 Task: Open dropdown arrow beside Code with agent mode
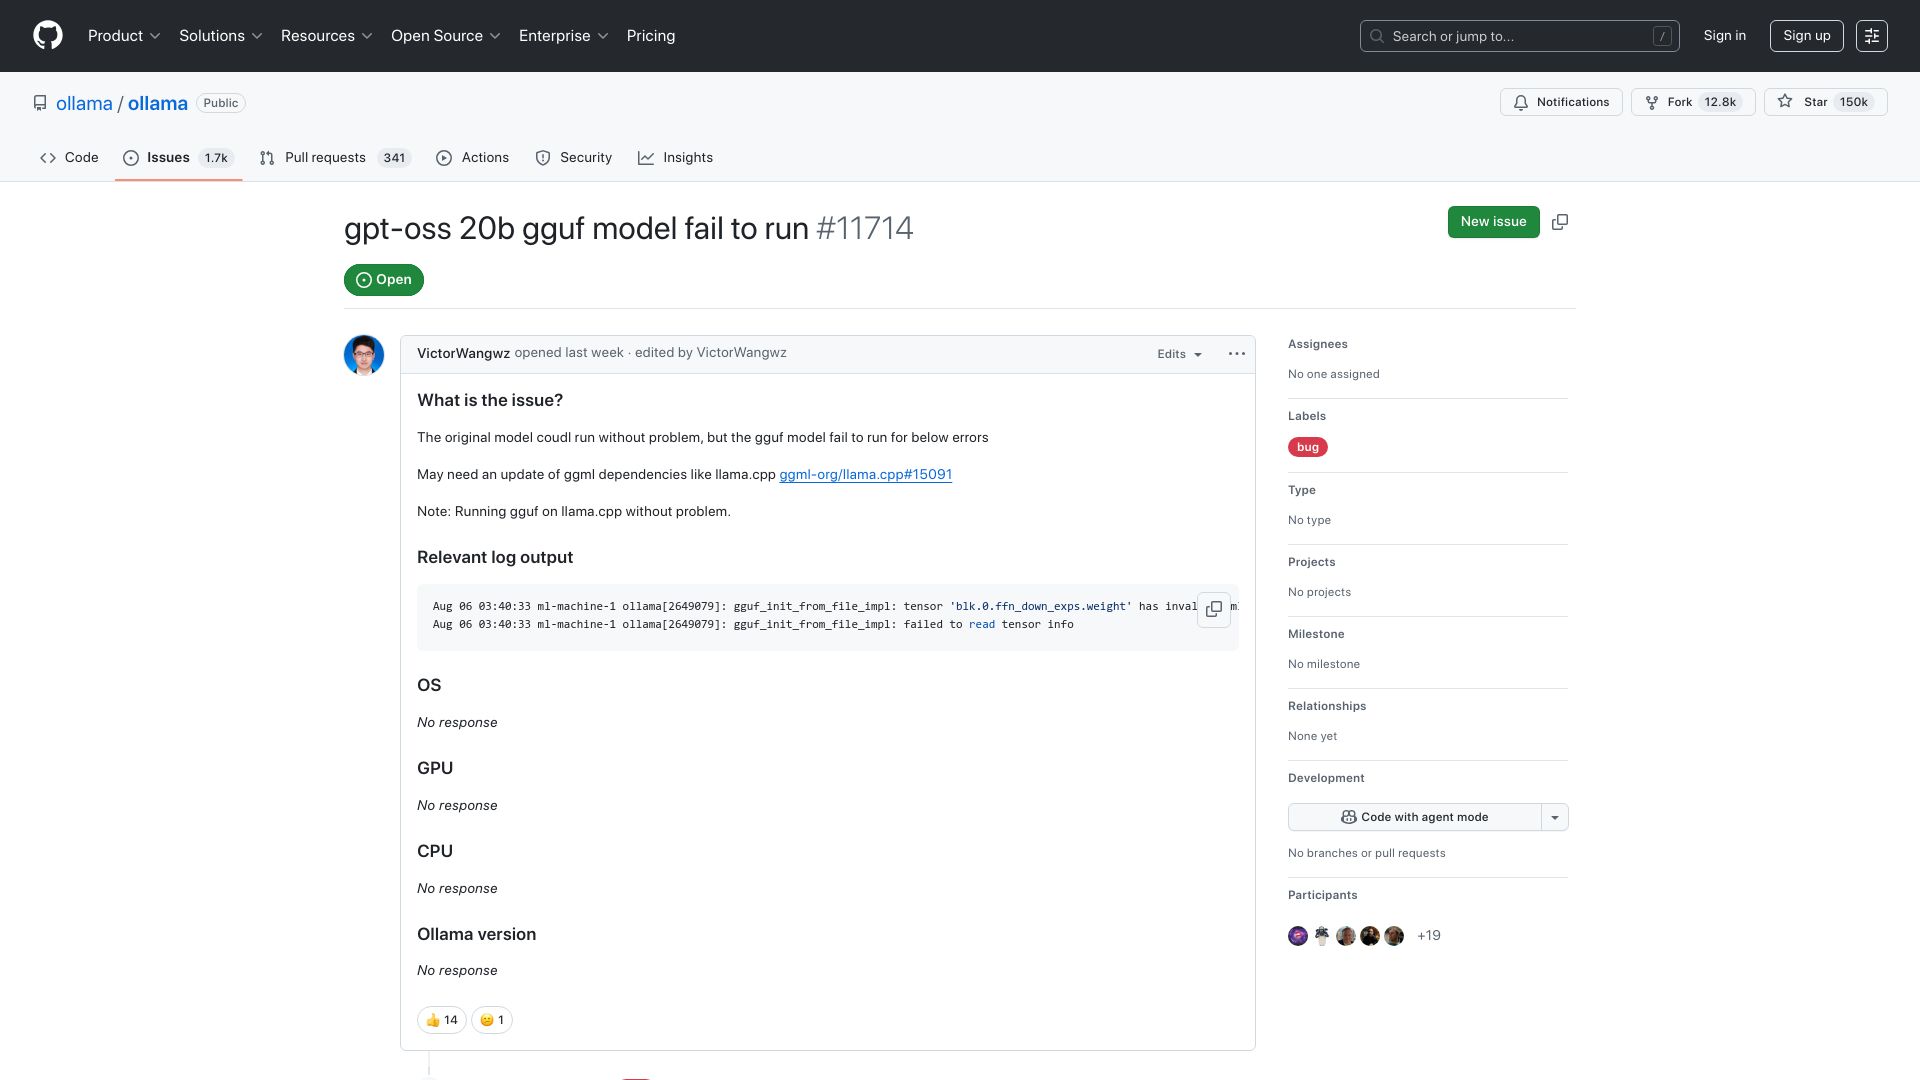pos(1555,817)
